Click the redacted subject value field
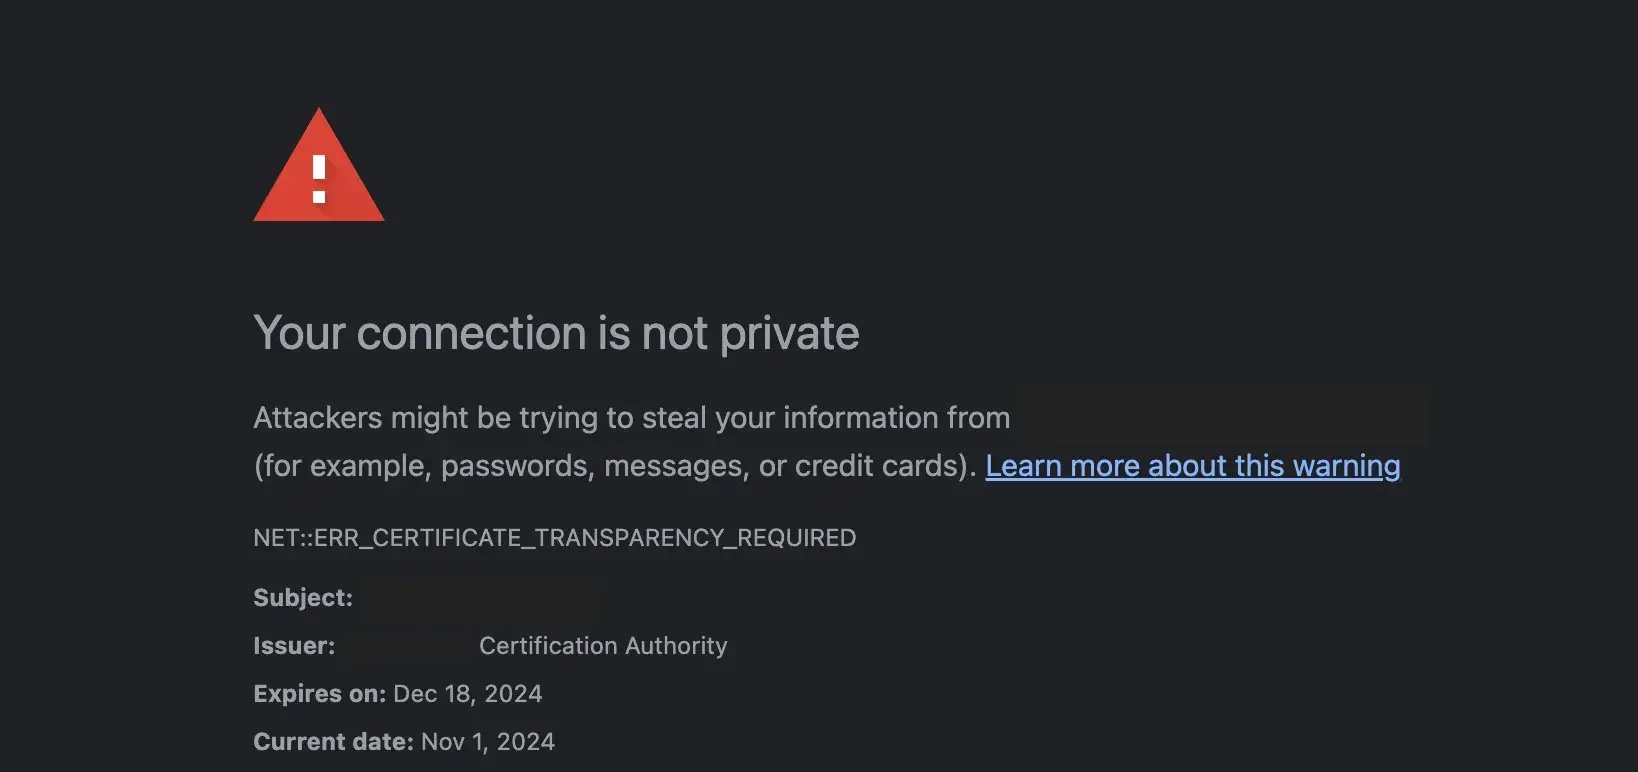This screenshot has height=772, width=1638. point(480,598)
